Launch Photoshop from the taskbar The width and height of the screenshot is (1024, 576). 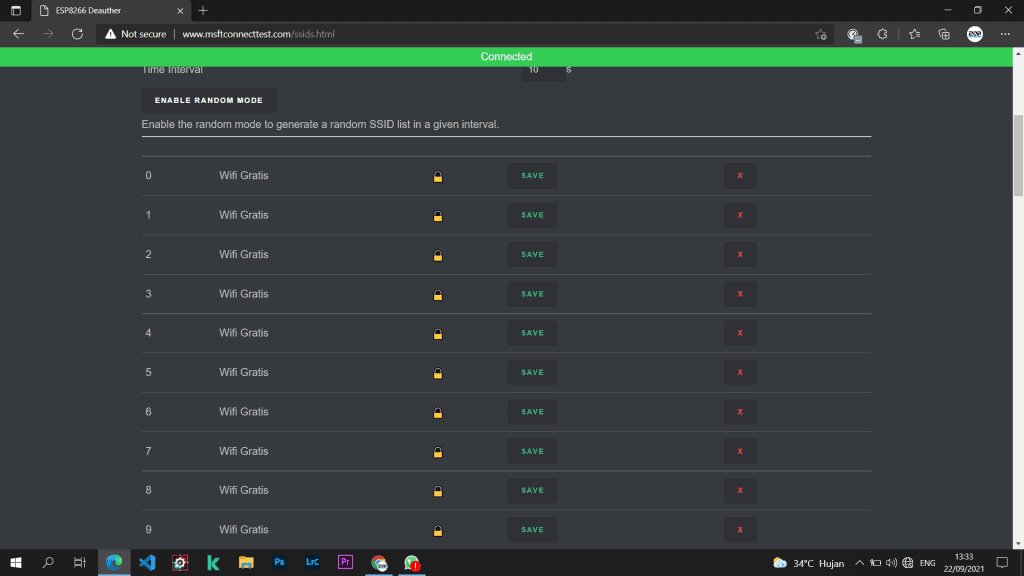click(279, 563)
